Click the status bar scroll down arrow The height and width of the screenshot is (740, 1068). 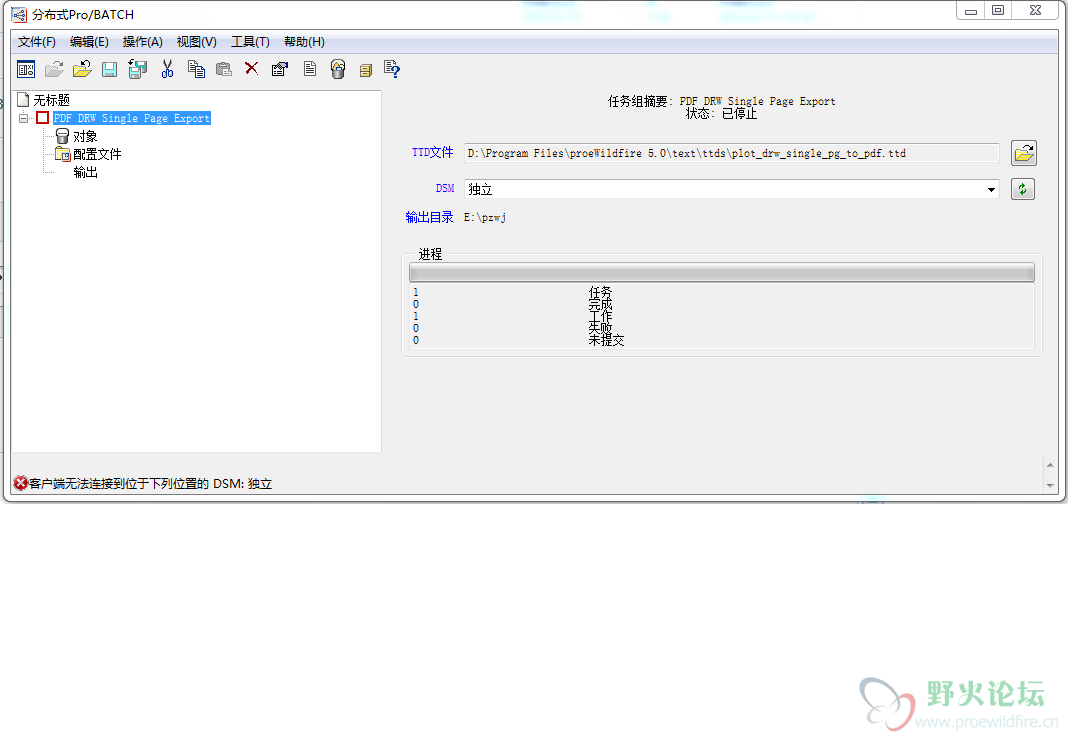coord(1050,485)
